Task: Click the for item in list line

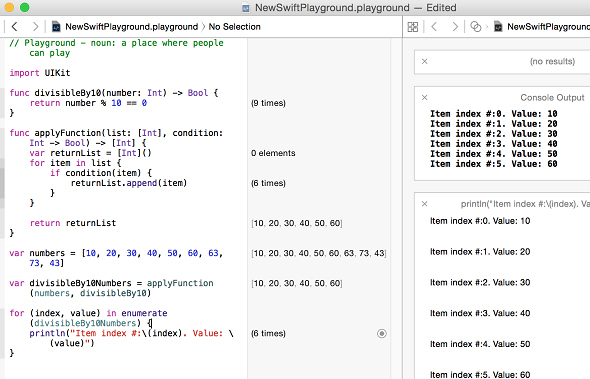Action: point(75,163)
